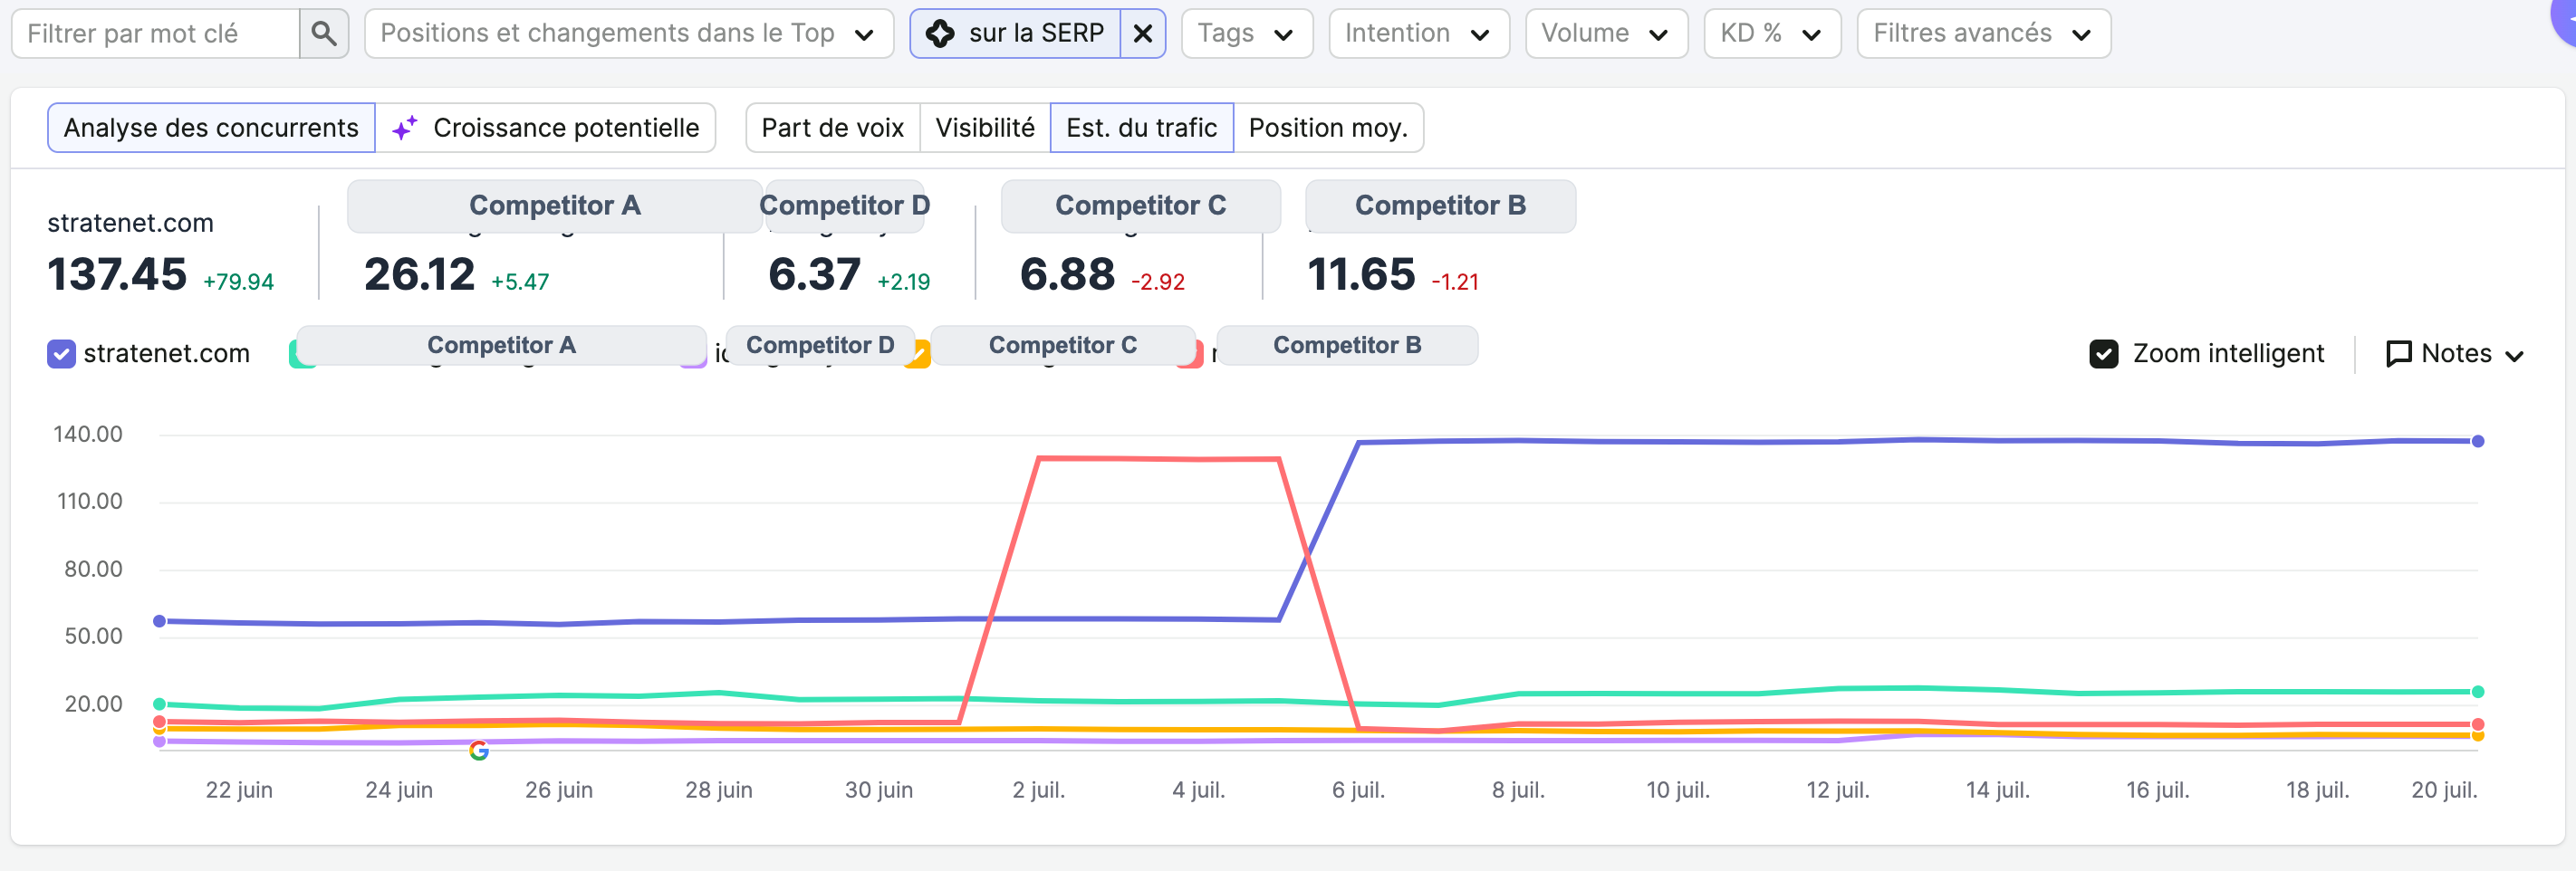The width and height of the screenshot is (2576, 871).
Task: Focus the 'Filtrer par mot clé' field
Action: coord(155,33)
